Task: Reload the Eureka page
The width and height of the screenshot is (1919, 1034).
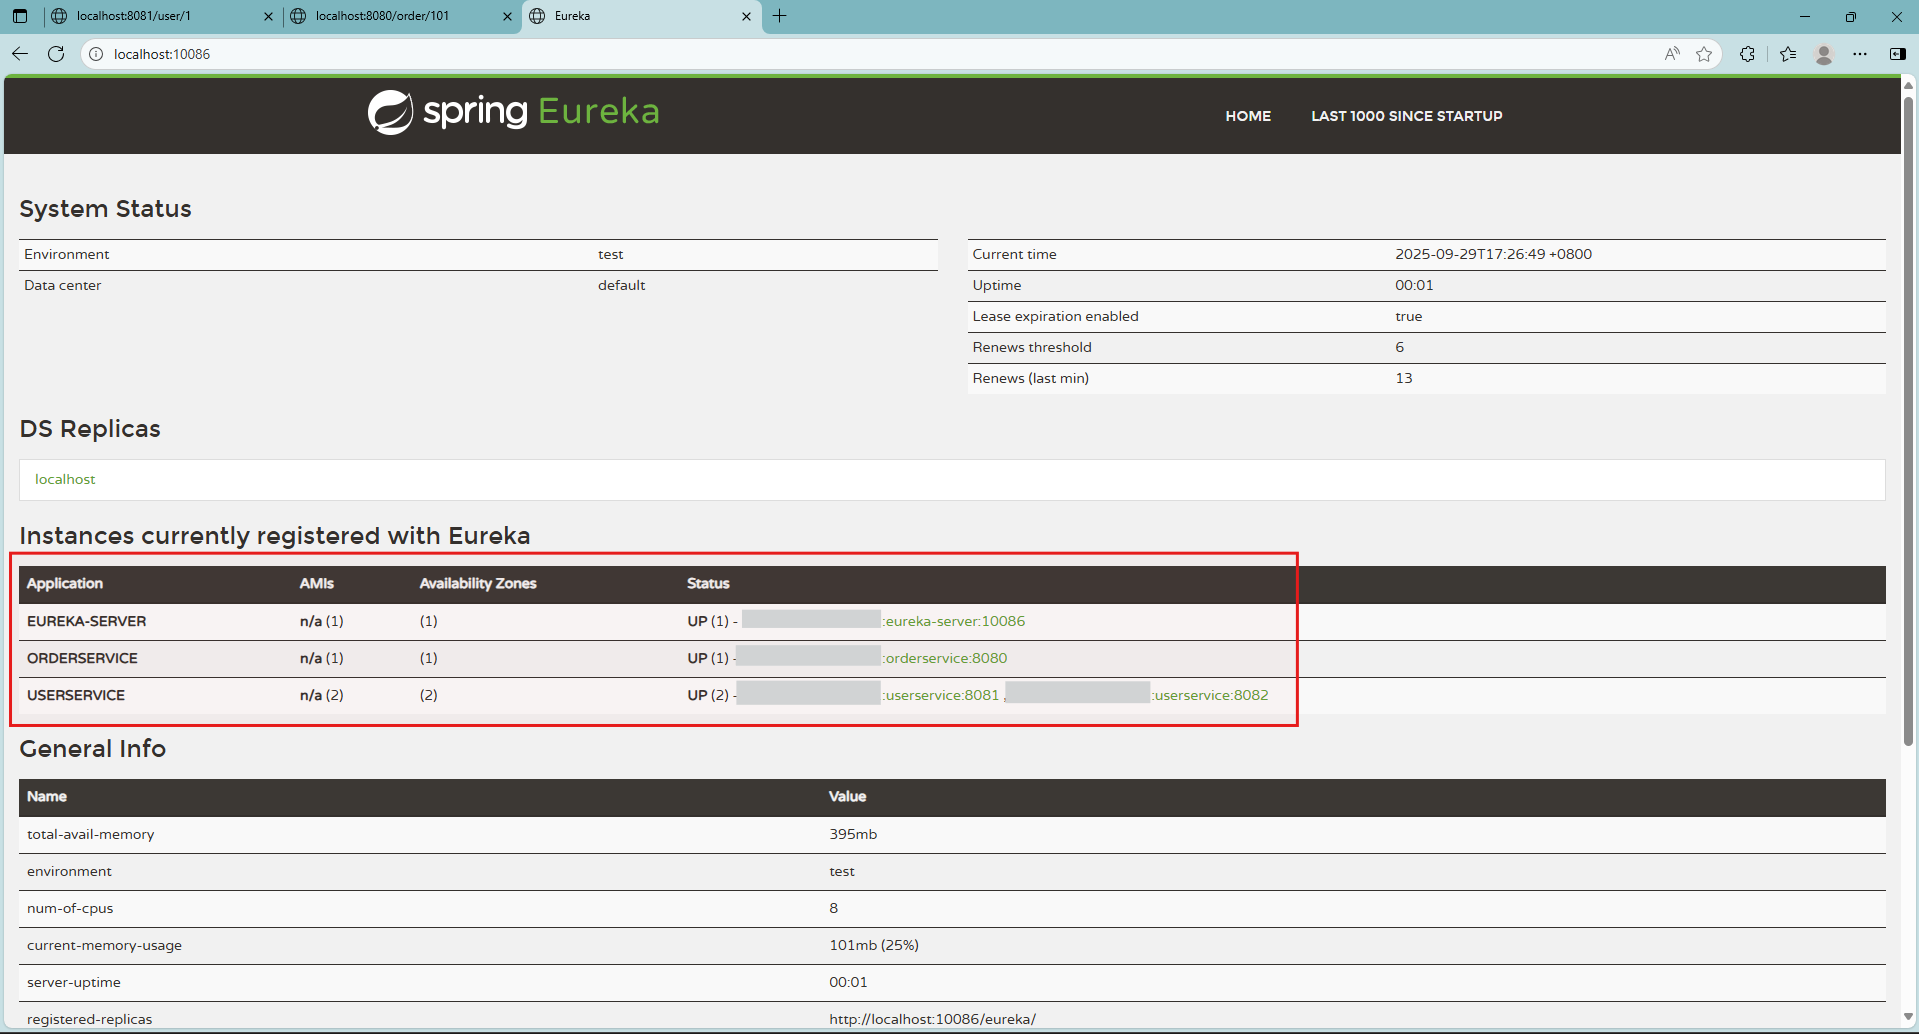Action: 56,54
